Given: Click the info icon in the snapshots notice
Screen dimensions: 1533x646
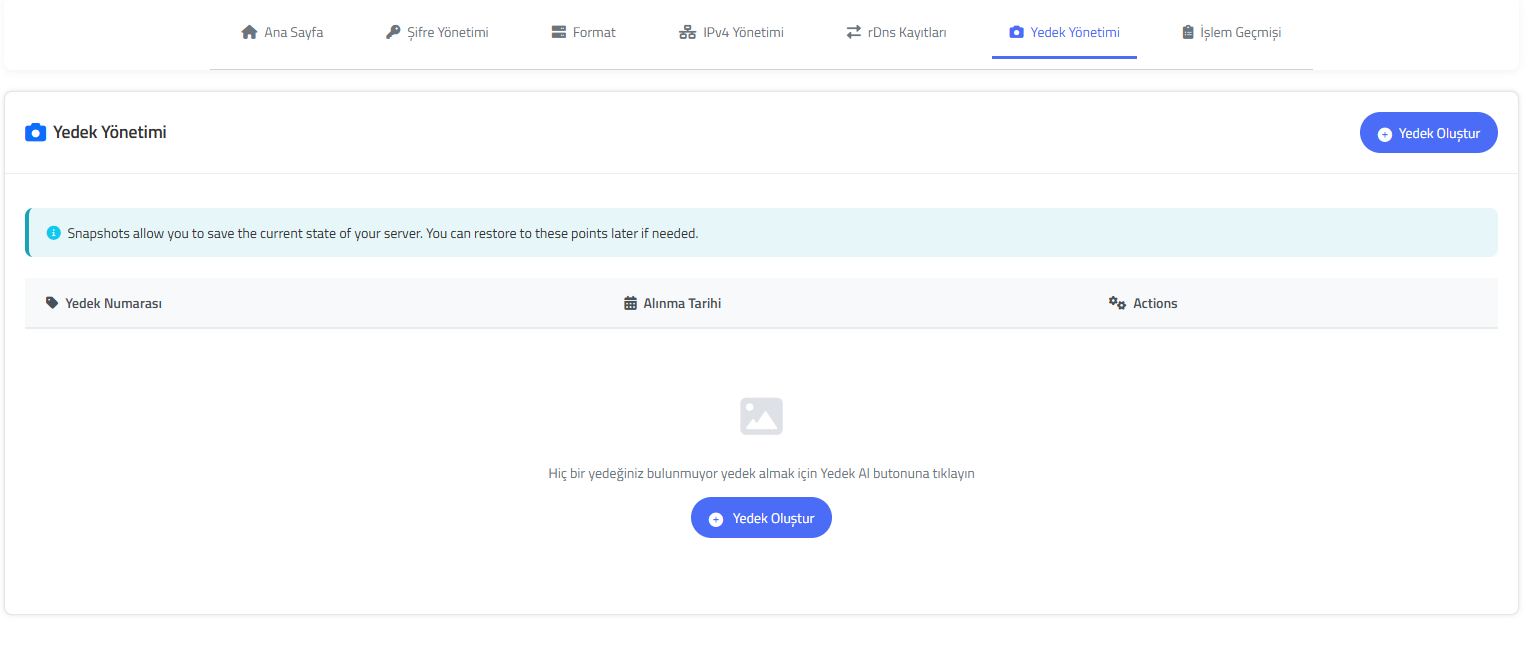Looking at the screenshot, I should tap(54, 233).
